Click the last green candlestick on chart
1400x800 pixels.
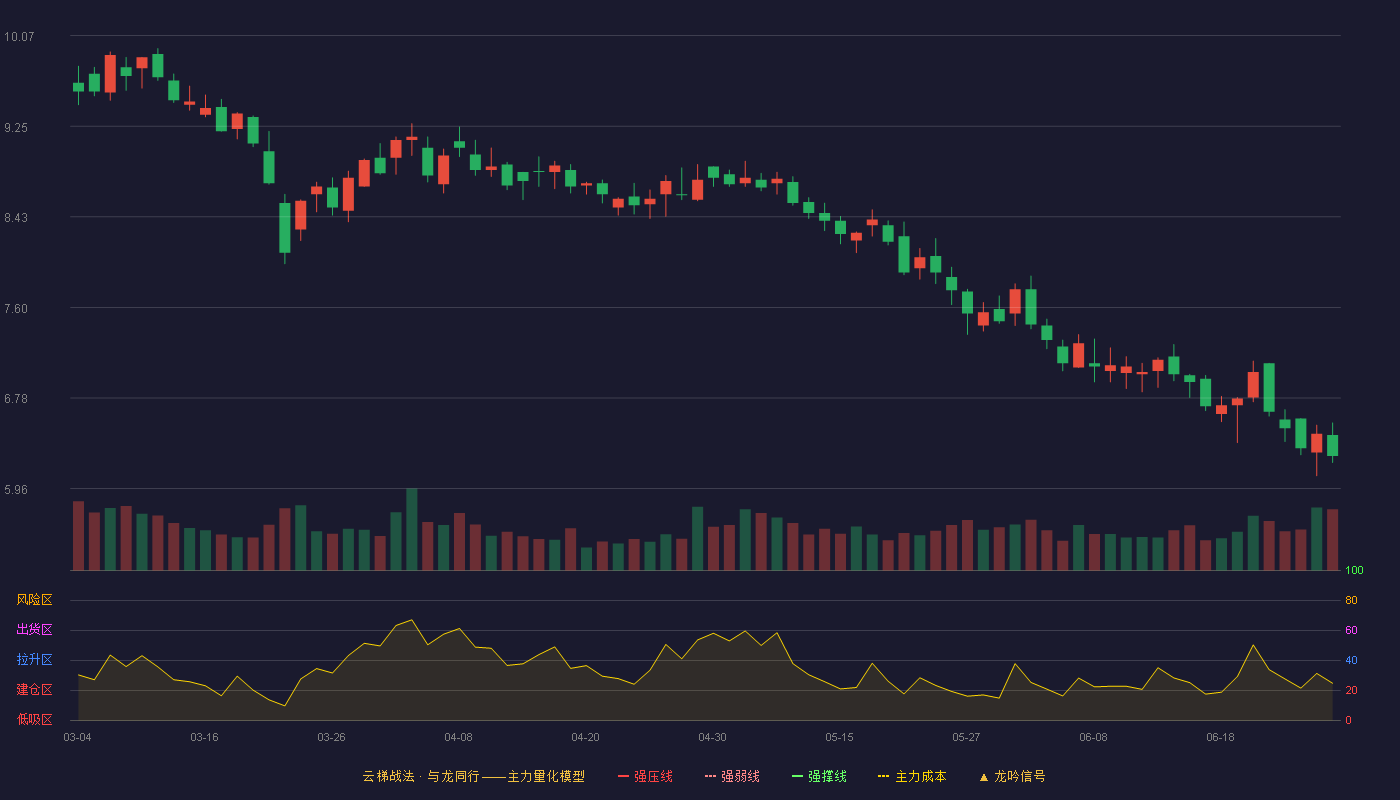pos(1333,445)
